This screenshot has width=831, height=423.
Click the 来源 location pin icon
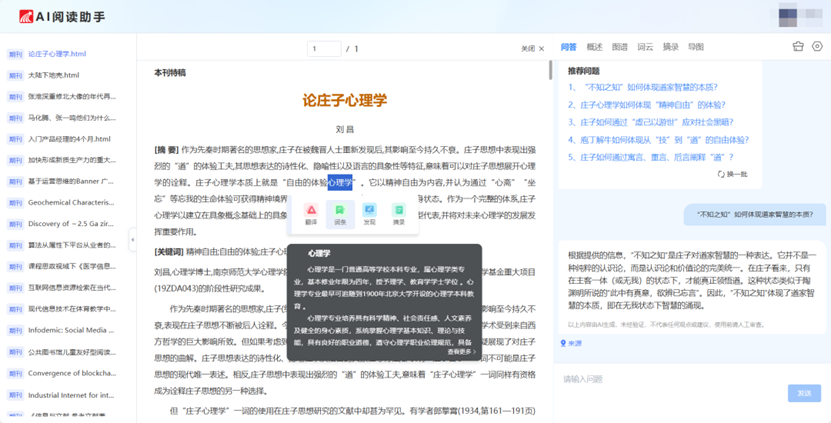[x=563, y=343]
